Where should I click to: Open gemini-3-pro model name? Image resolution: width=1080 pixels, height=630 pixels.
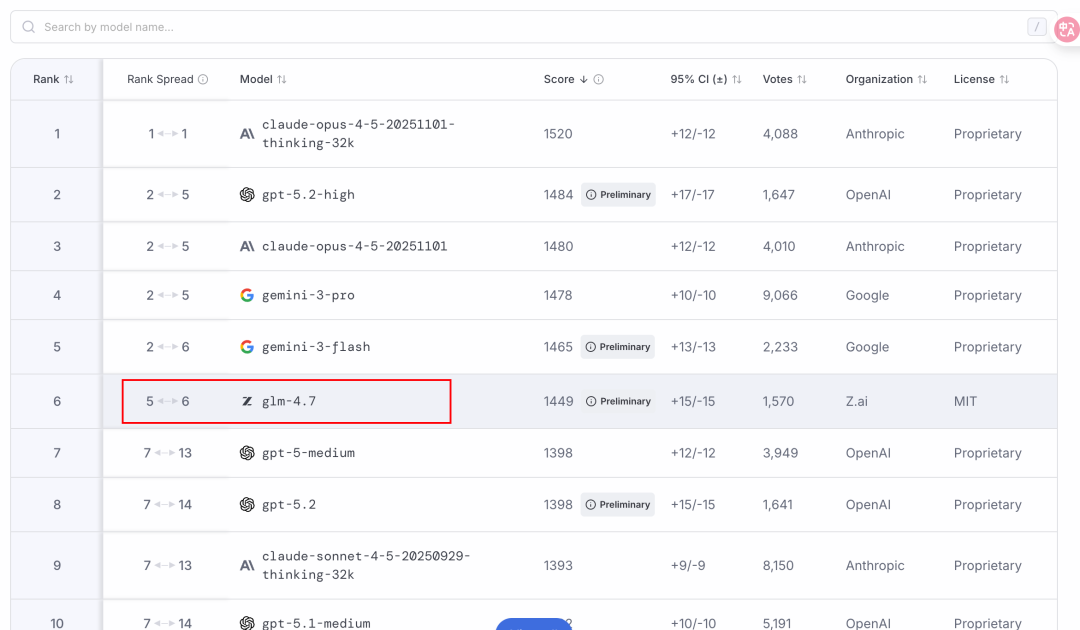pos(308,295)
